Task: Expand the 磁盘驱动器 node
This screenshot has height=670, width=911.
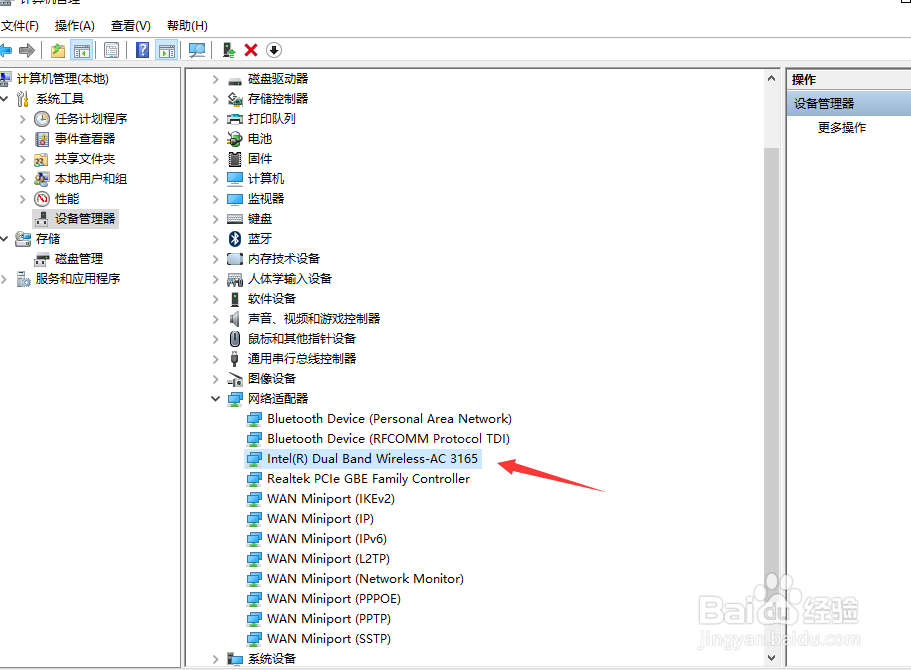Action: 216,79
